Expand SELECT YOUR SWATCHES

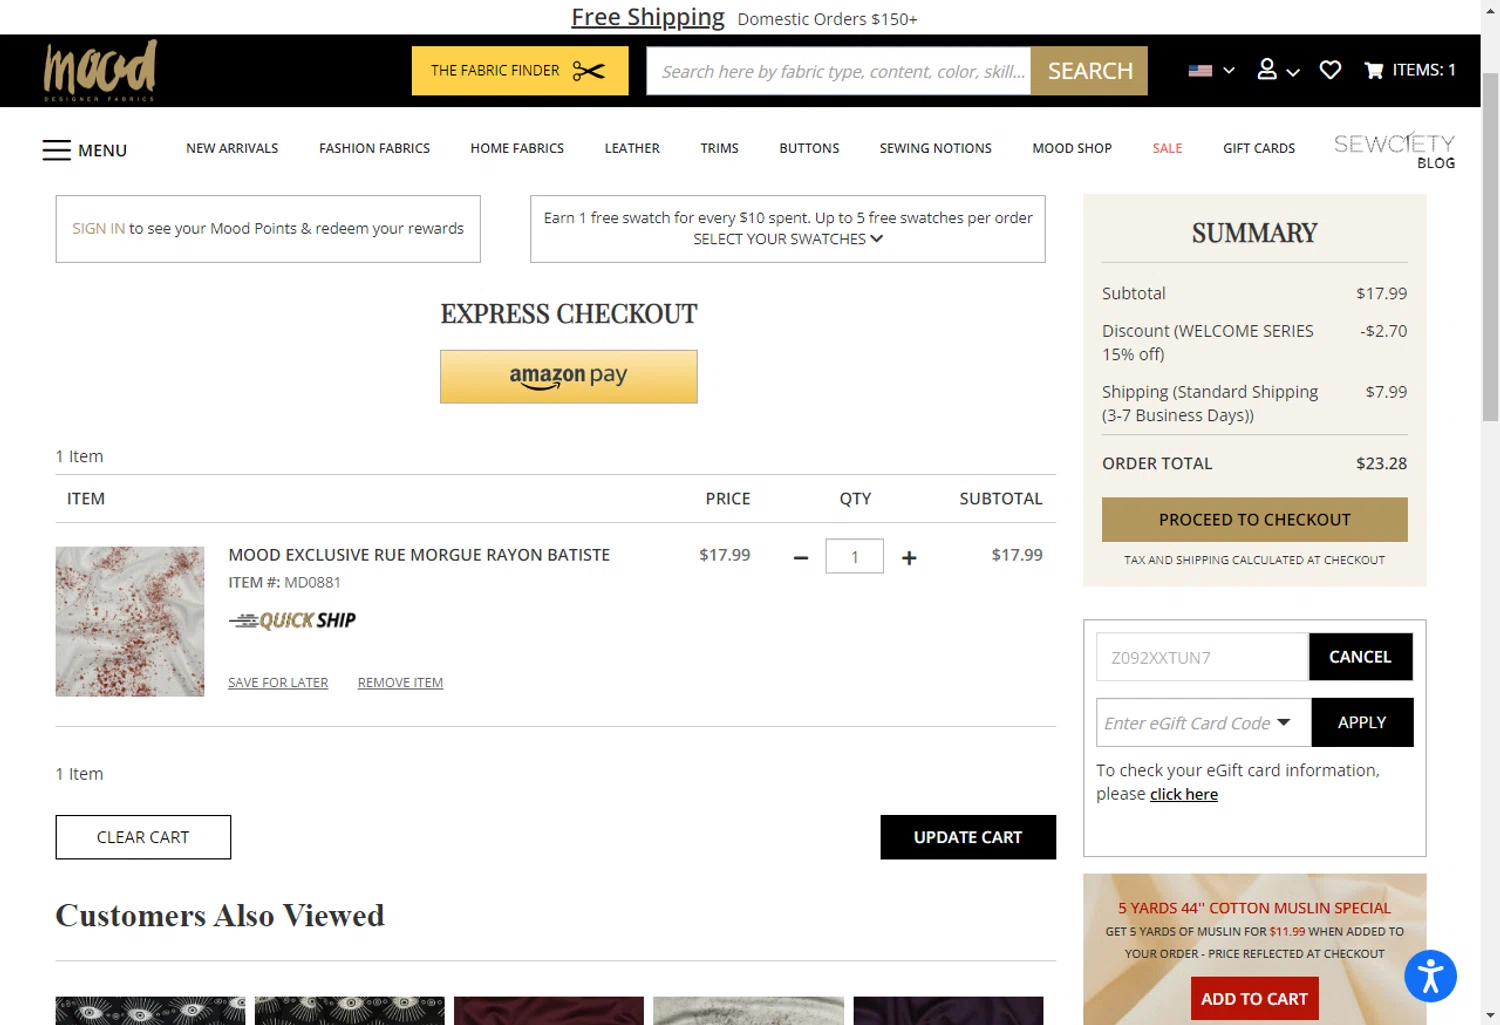788,239
